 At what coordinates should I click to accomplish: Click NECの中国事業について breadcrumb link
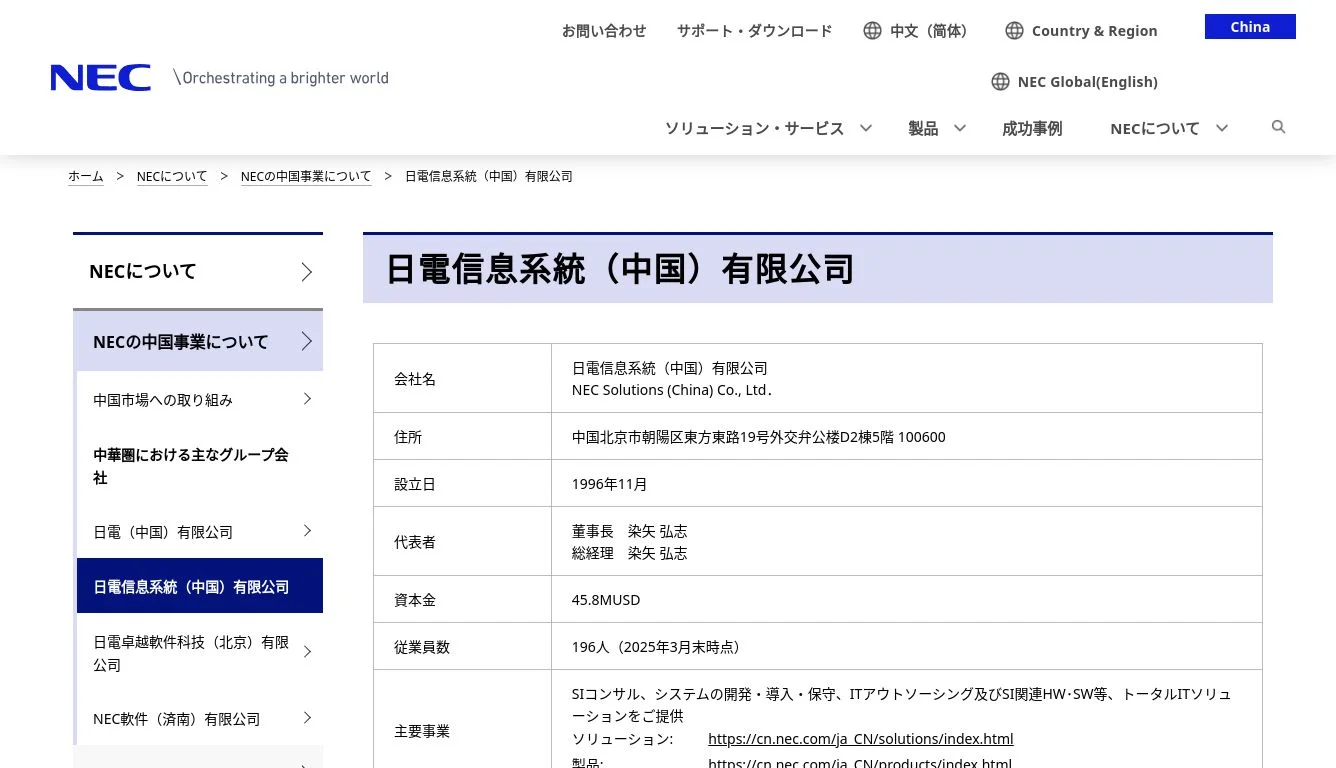point(306,176)
